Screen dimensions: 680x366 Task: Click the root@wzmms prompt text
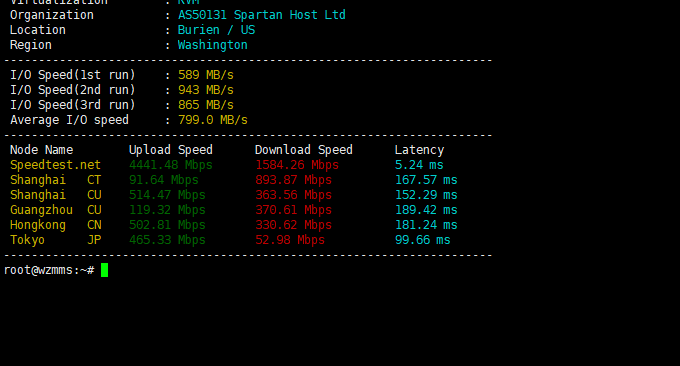pos(49,270)
